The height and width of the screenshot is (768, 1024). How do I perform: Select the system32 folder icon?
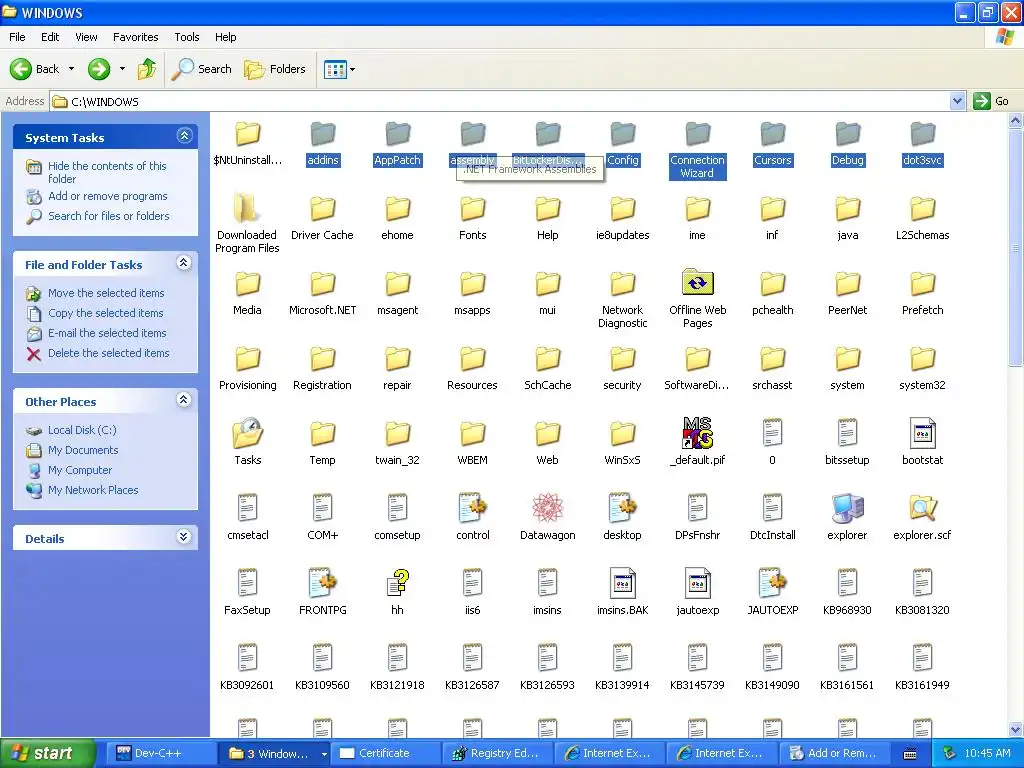[922, 360]
